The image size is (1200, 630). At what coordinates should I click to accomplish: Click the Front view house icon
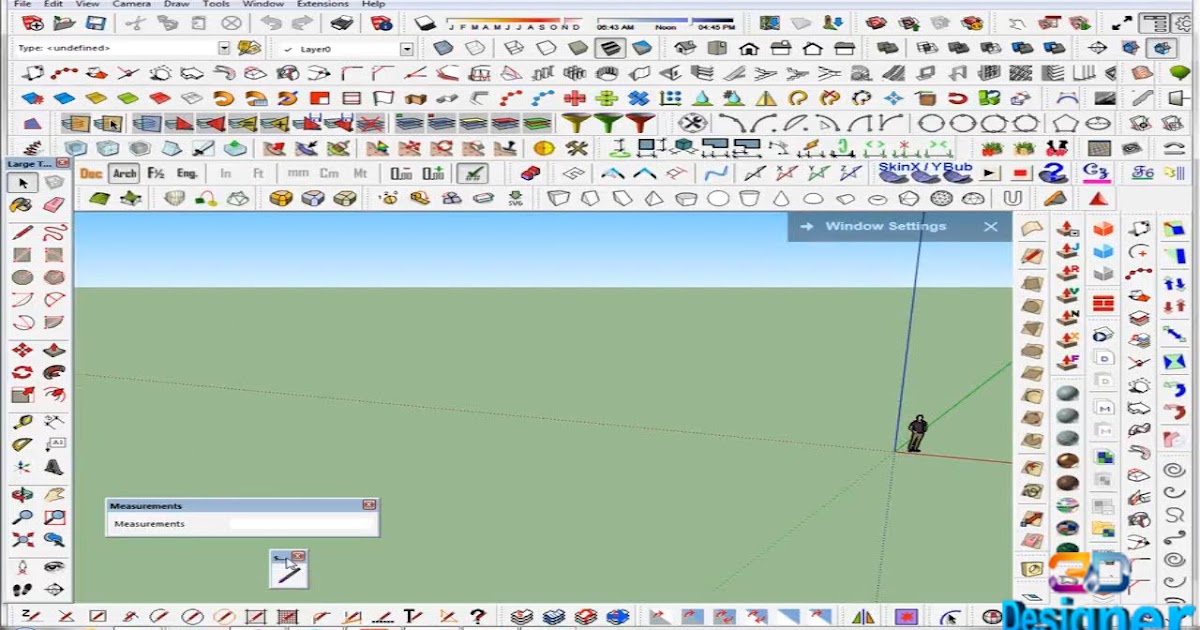click(x=748, y=48)
